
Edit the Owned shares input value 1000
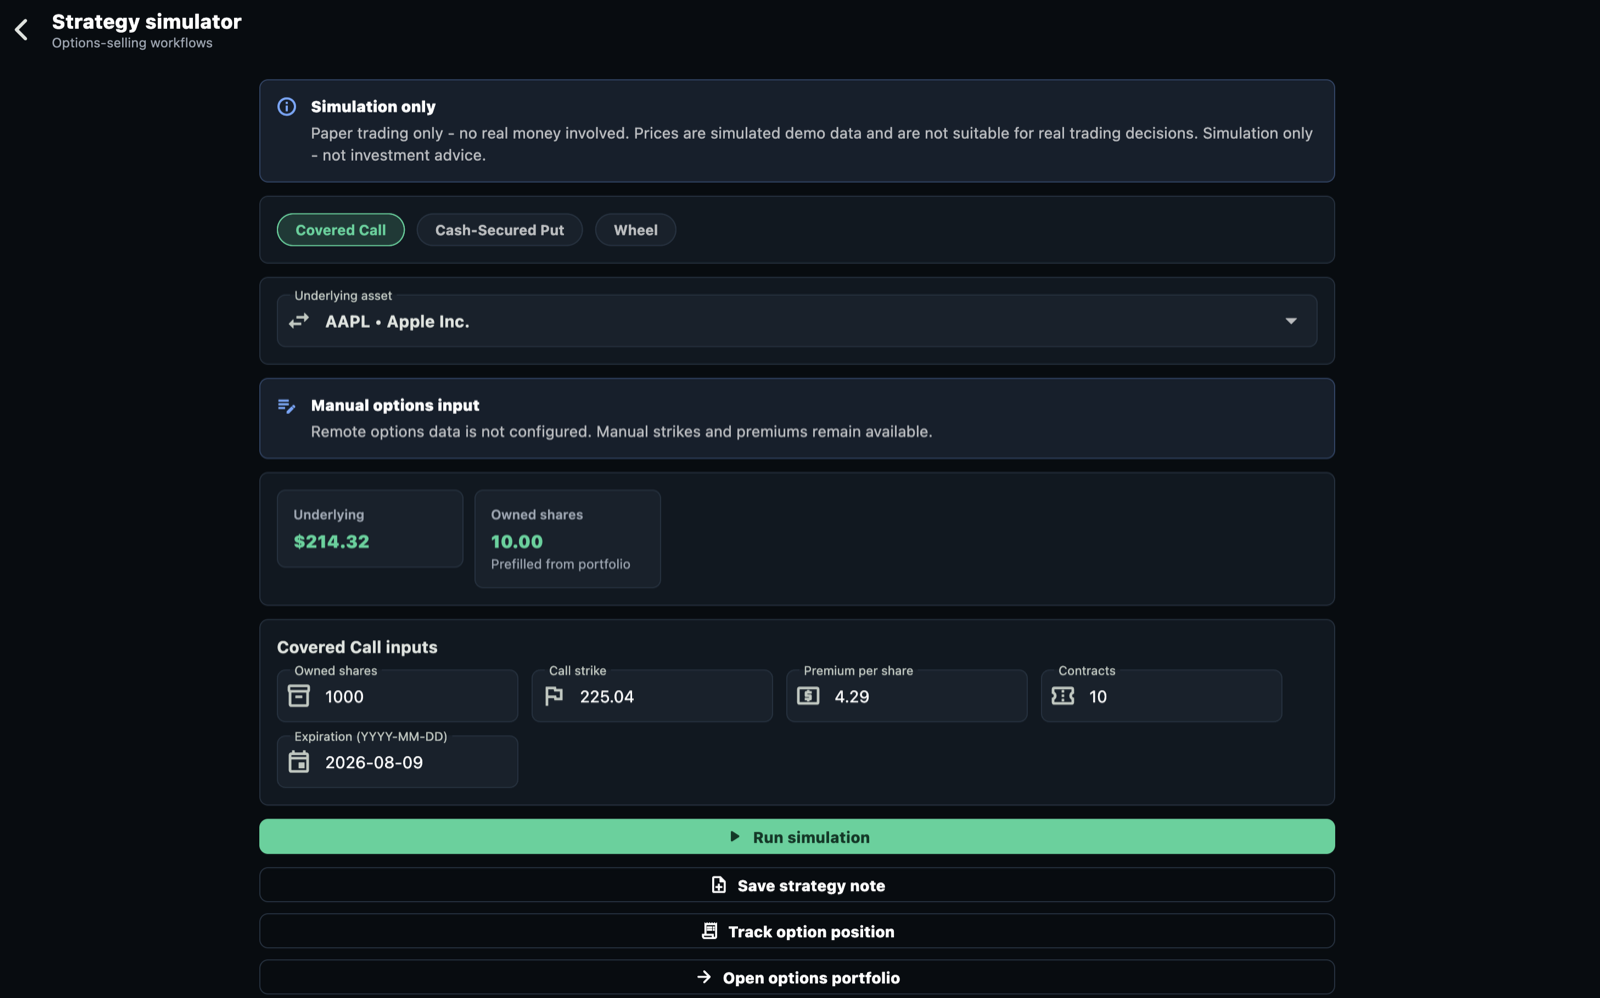coord(397,696)
